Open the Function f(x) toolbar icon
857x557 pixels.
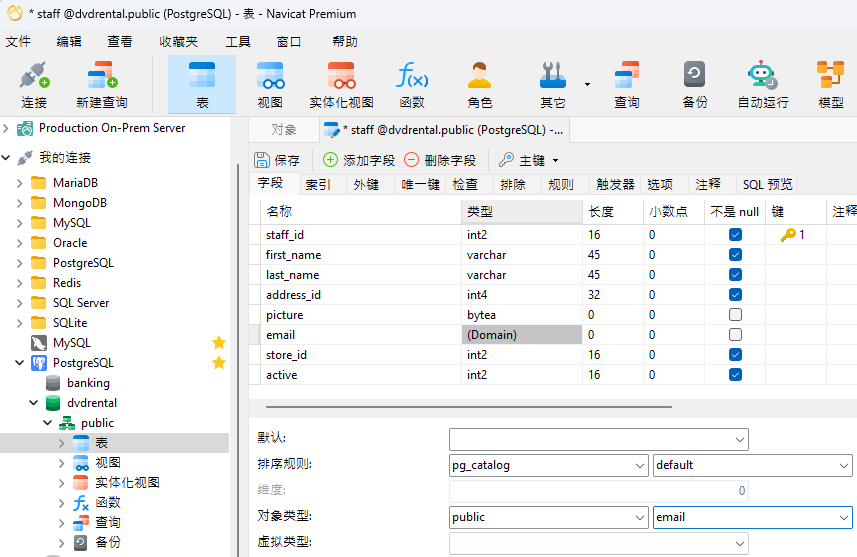tap(412, 75)
